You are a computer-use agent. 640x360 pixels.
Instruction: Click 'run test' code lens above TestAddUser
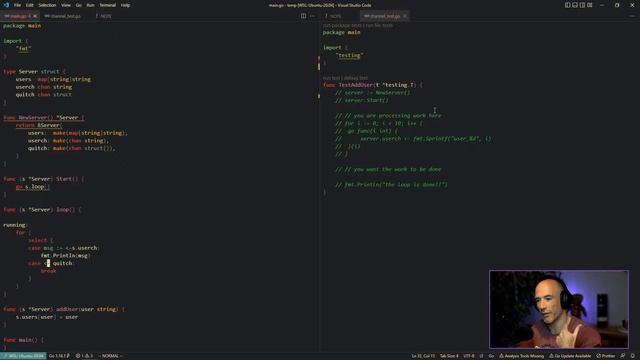pyautogui.click(x=331, y=78)
